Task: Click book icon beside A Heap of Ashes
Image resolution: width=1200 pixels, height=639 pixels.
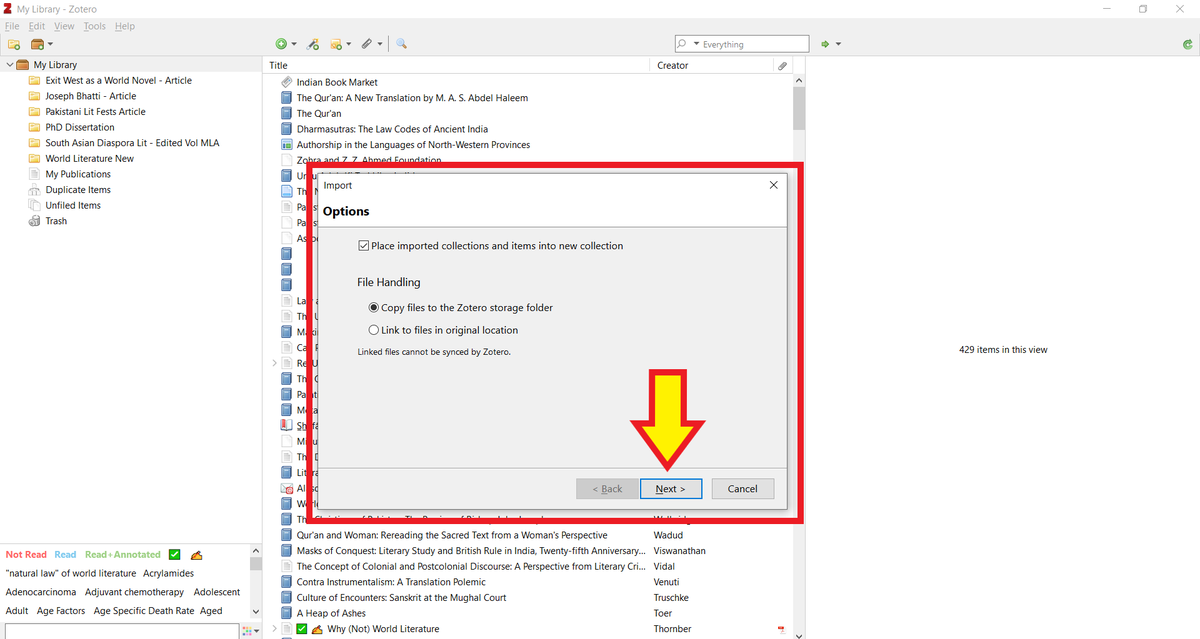Action: (287, 613)
